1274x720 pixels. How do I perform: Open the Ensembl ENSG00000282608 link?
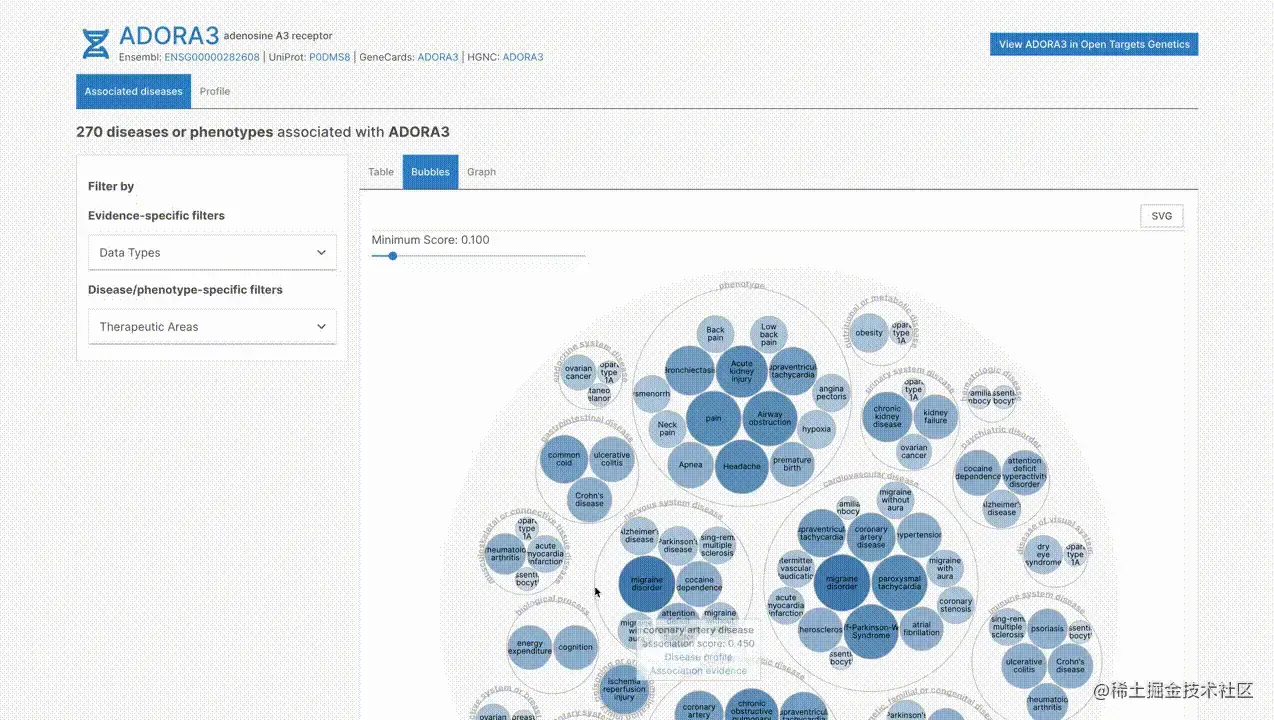(212, 57)
